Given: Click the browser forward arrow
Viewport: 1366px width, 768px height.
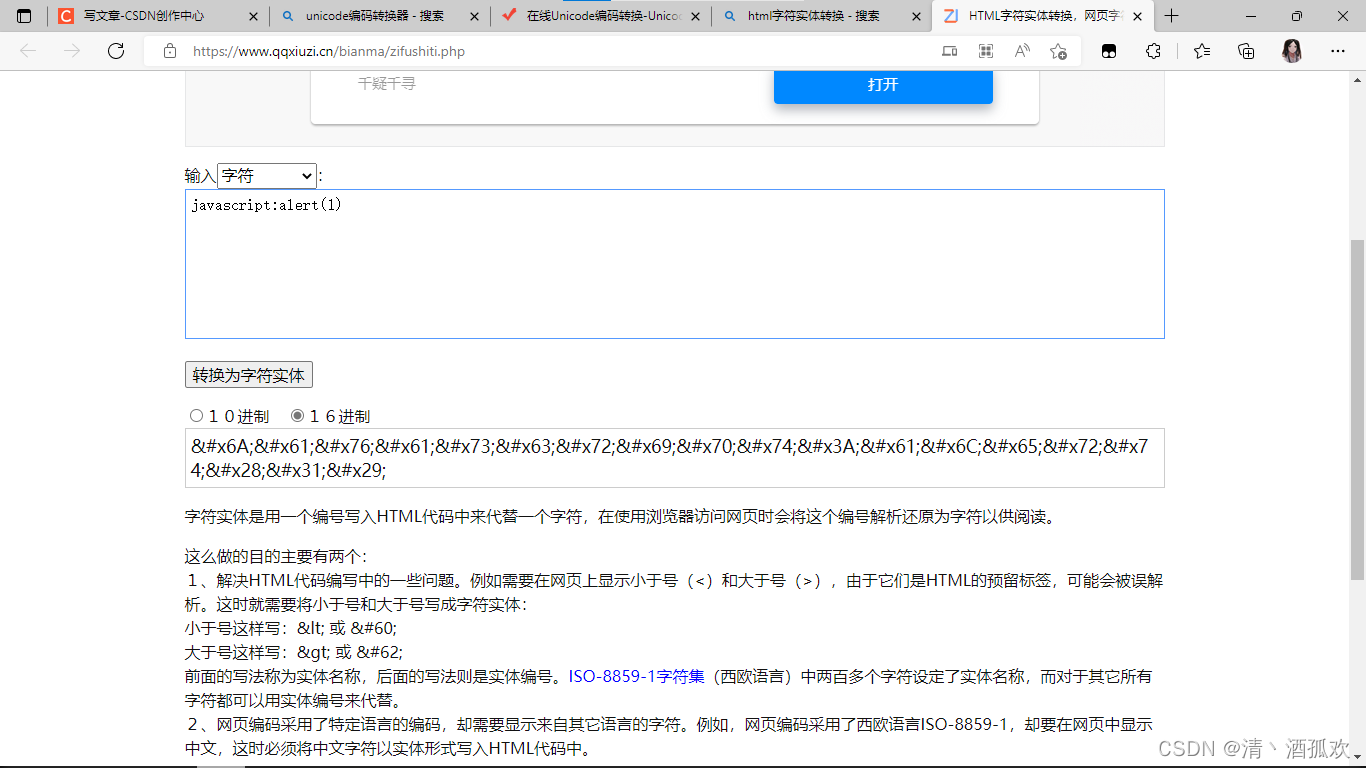Looking at the screenshot, I should (72, 51).
